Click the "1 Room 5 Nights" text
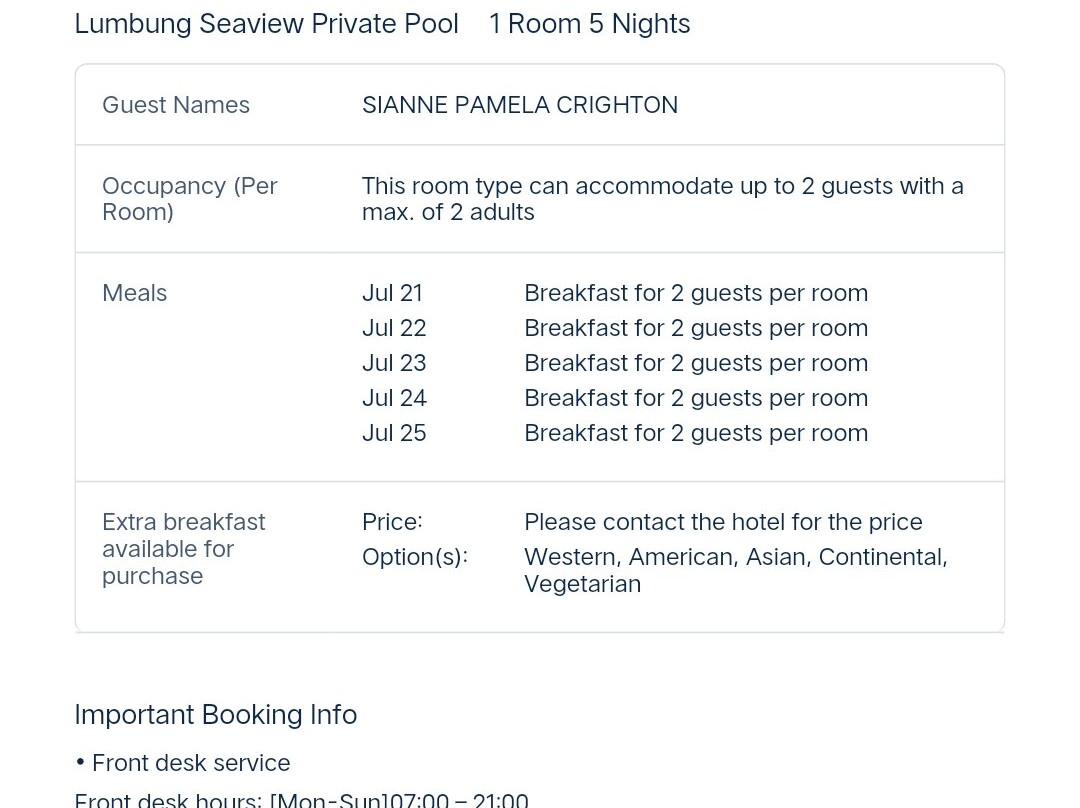 (x=589, y=24)
